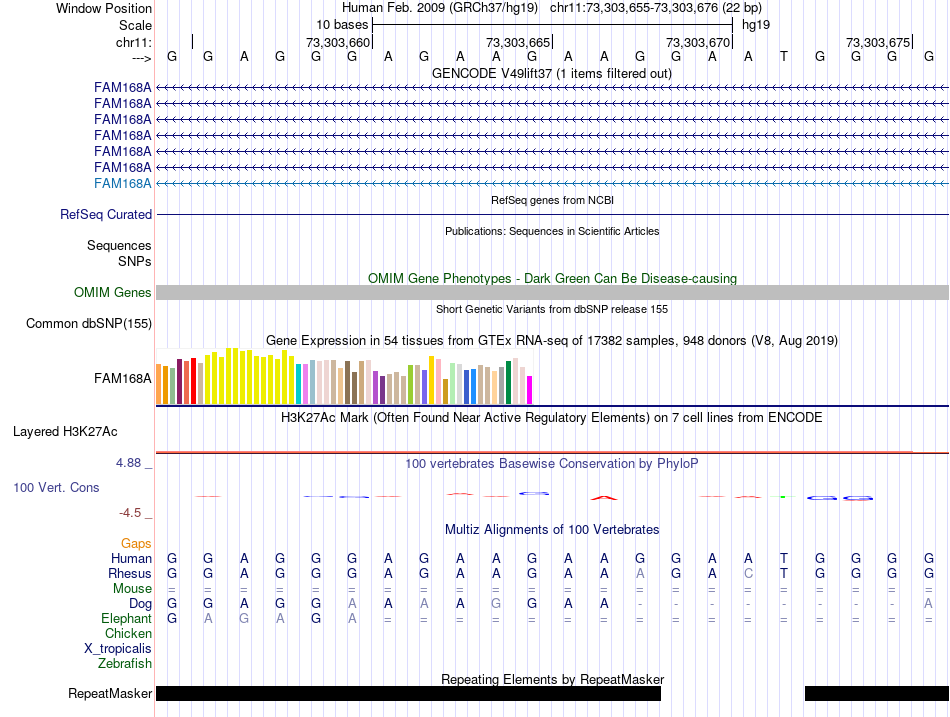Click the 73,303,660 position label
The width and height of the screenshot is (950, 717).
tap(337, 42)
